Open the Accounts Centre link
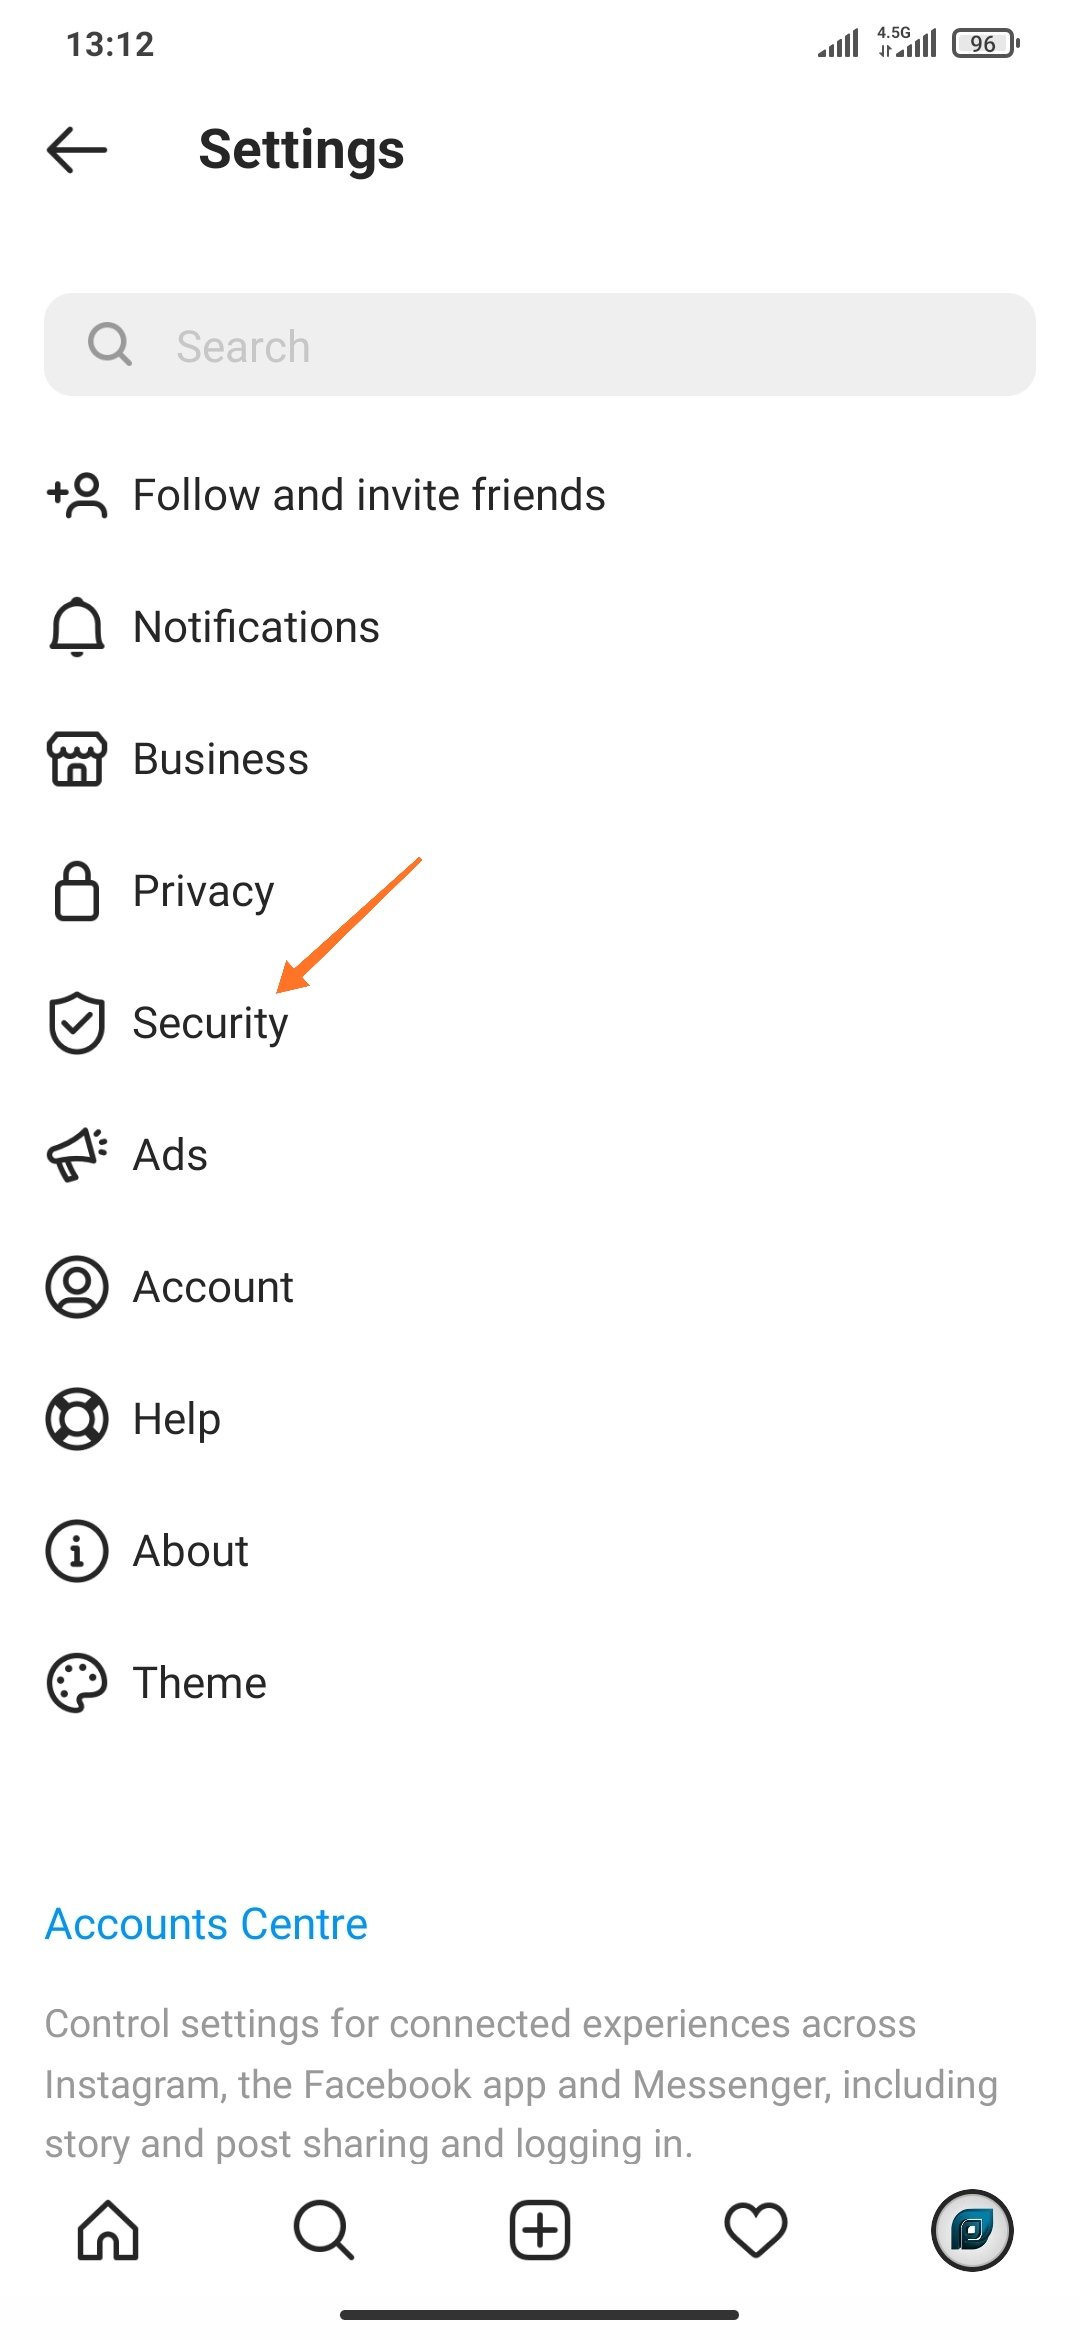The image size is (1080, 2340). (207, 1924)
